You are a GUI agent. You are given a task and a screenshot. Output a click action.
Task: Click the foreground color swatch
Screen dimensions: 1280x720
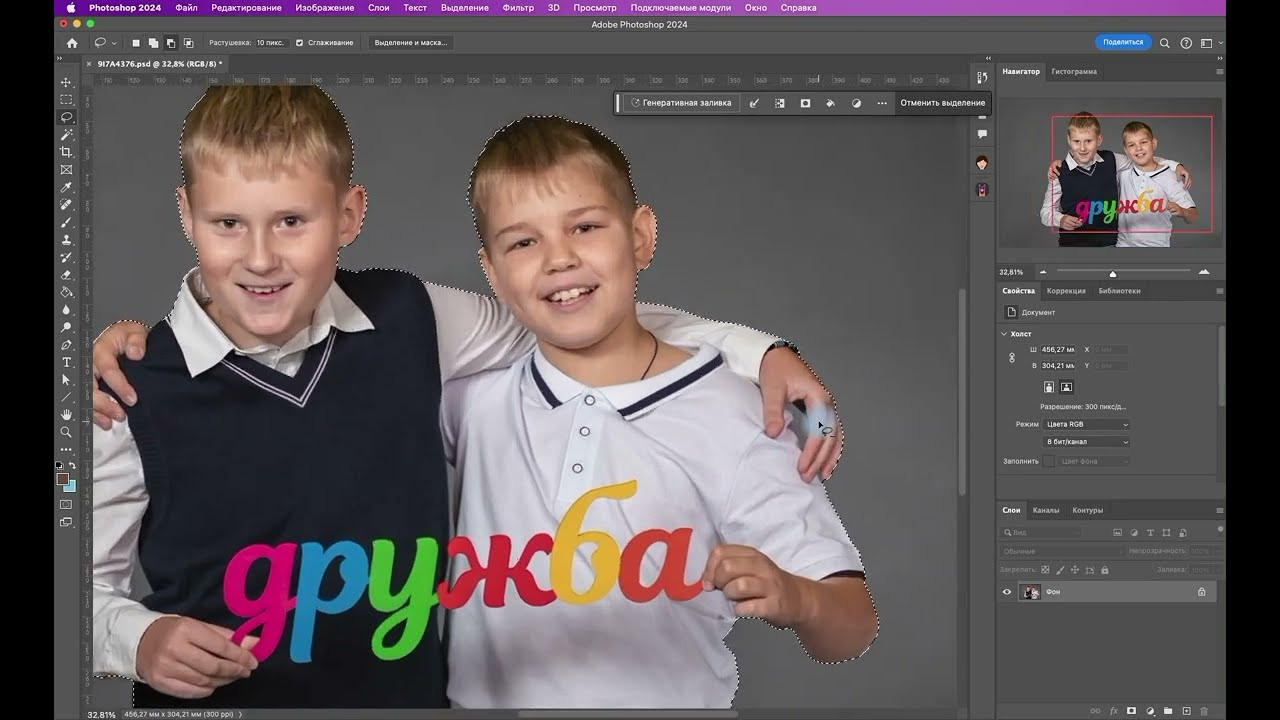[x=62, y=478]
